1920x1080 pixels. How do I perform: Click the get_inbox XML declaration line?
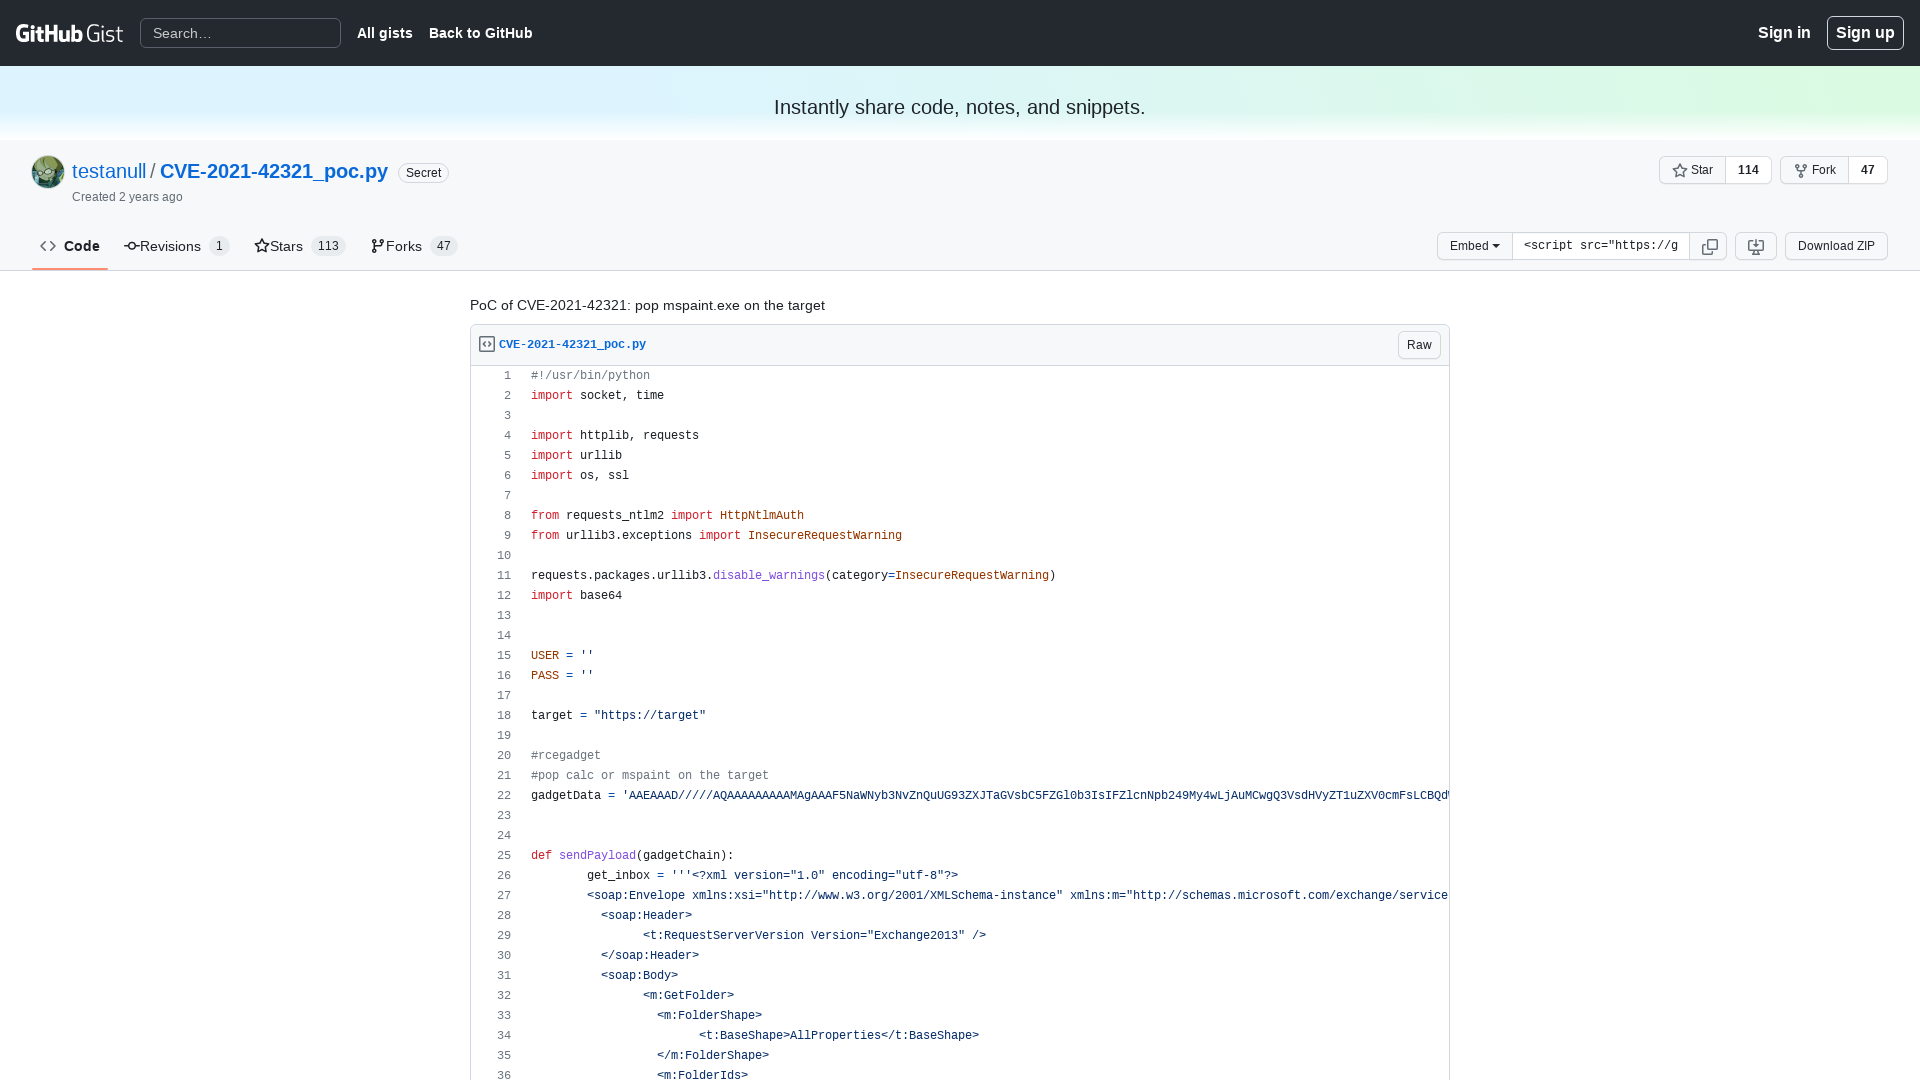pyautogui.click(x=772, y=876)
